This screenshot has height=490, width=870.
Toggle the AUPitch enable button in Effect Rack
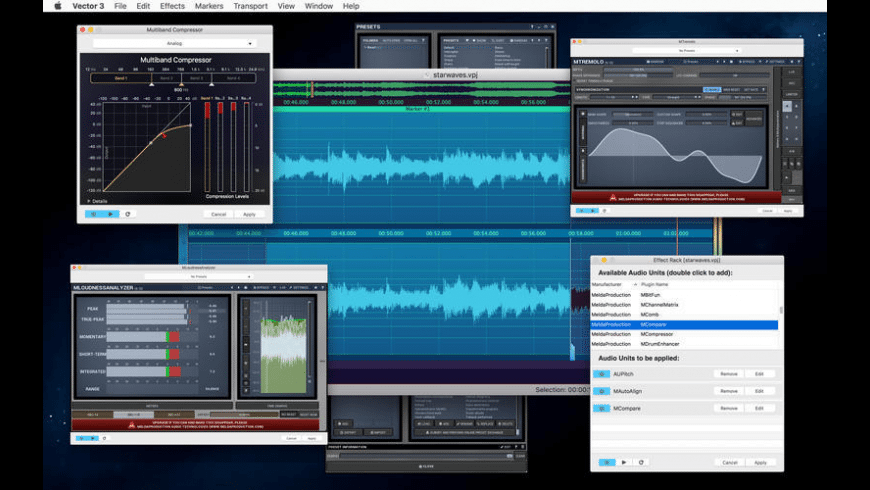click(x=601, y=374)
